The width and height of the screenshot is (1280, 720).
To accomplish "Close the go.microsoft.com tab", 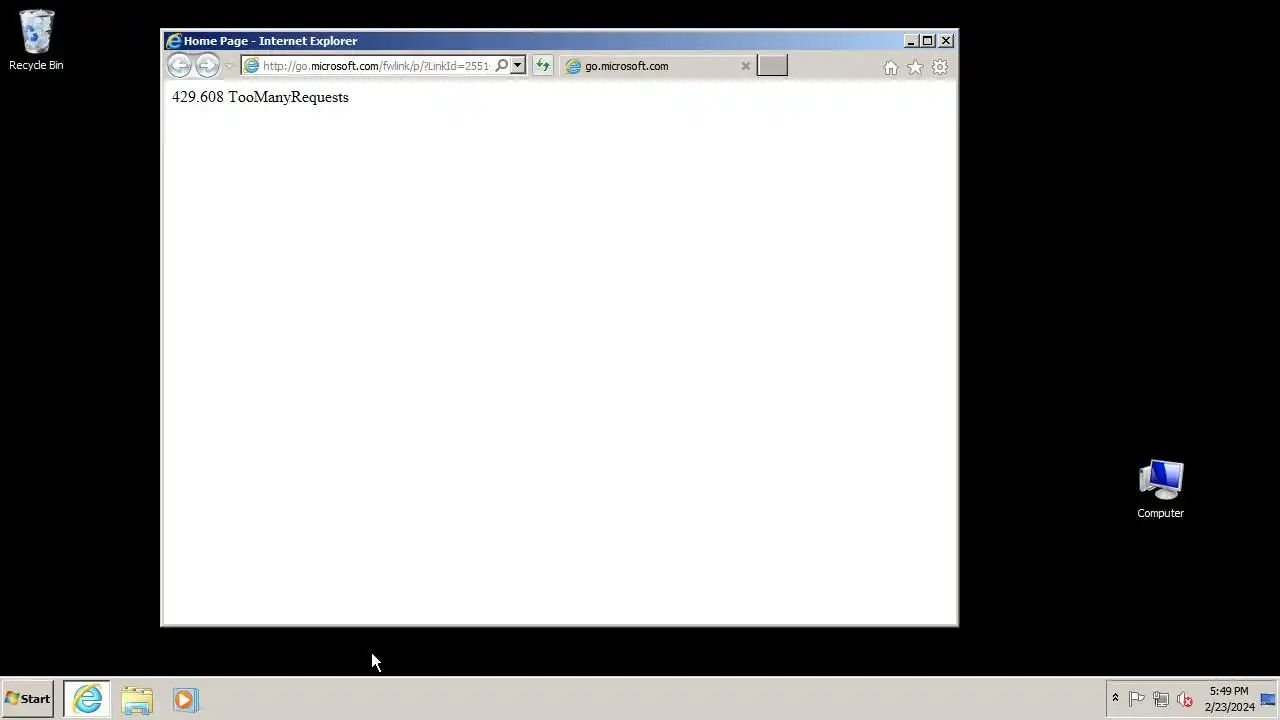I will [745, 66].
